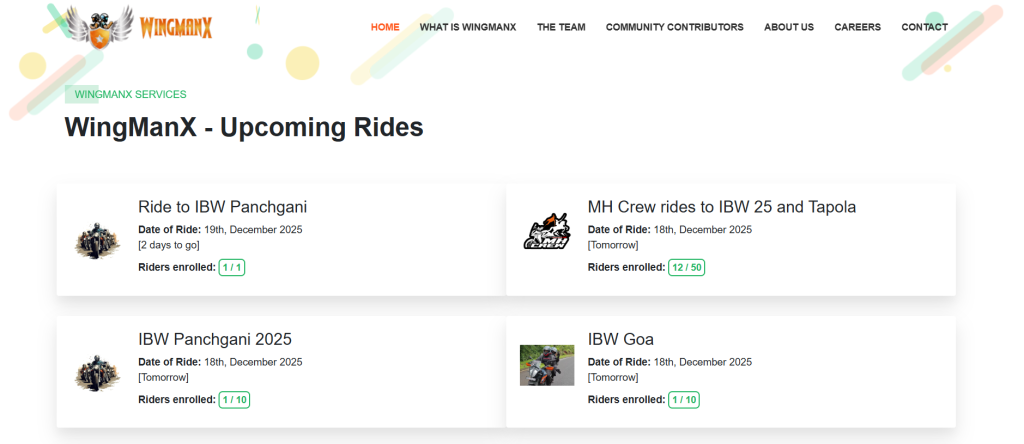
Task: Open the IBW Goa ride title
Action: pos(620,339)
